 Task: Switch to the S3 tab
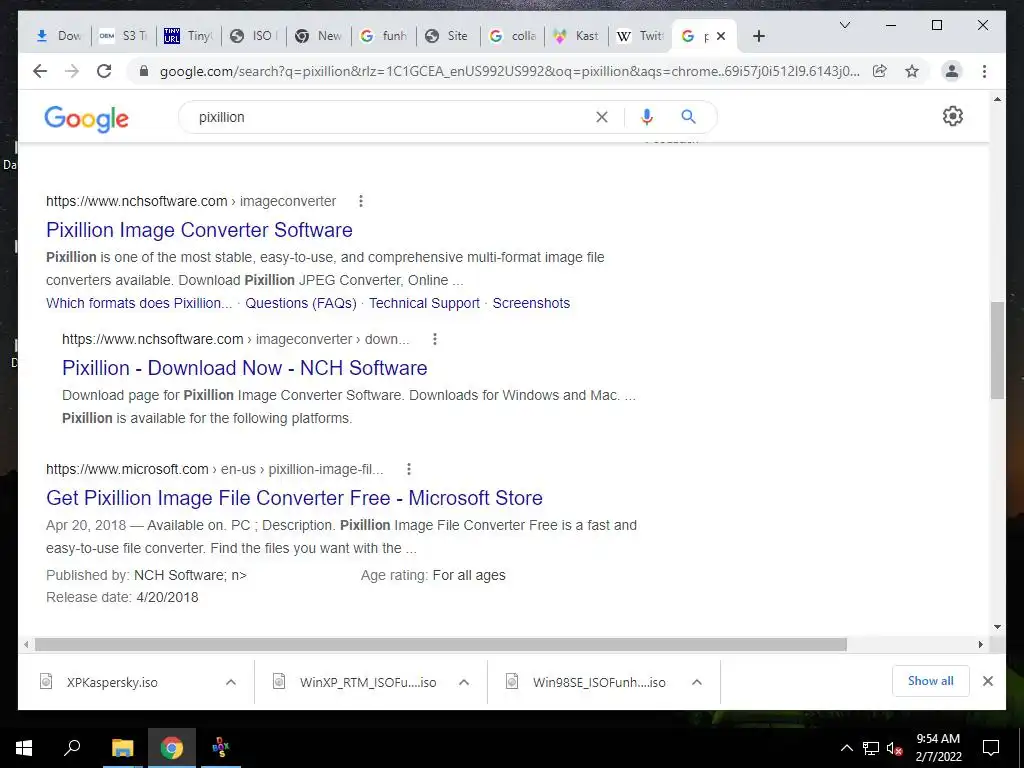[x=123, y=36]
